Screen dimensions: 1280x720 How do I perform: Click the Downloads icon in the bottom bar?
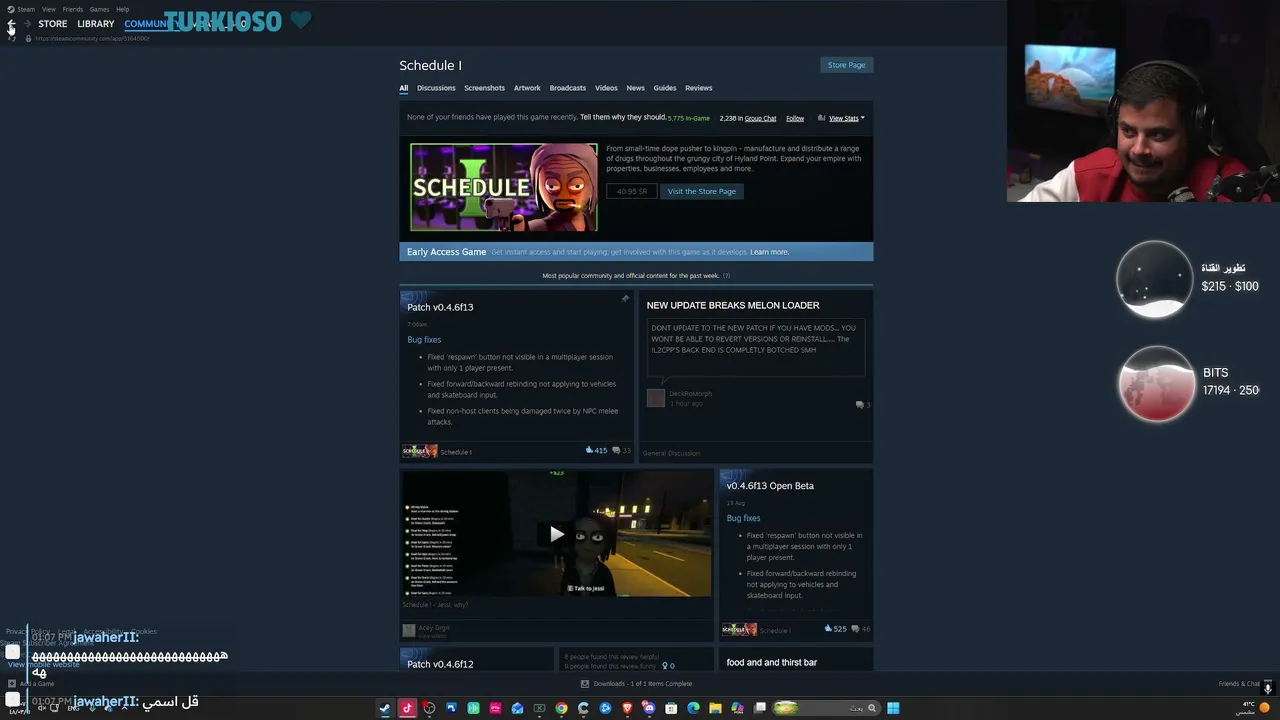coord(585,684)
